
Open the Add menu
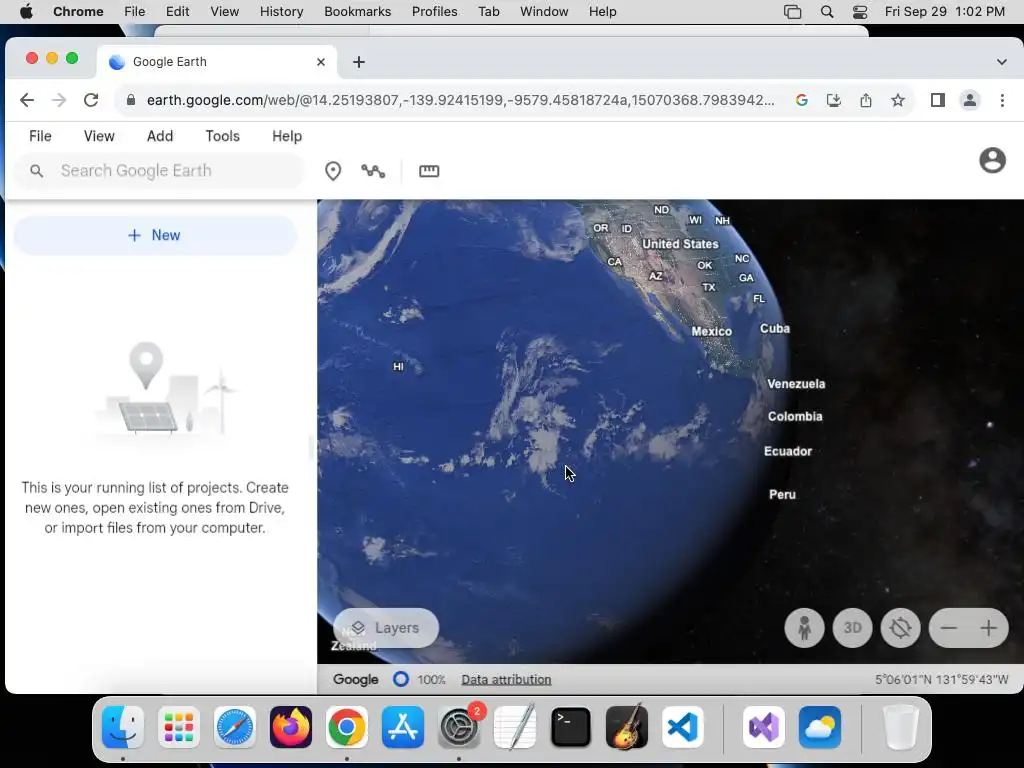(159, 136)
